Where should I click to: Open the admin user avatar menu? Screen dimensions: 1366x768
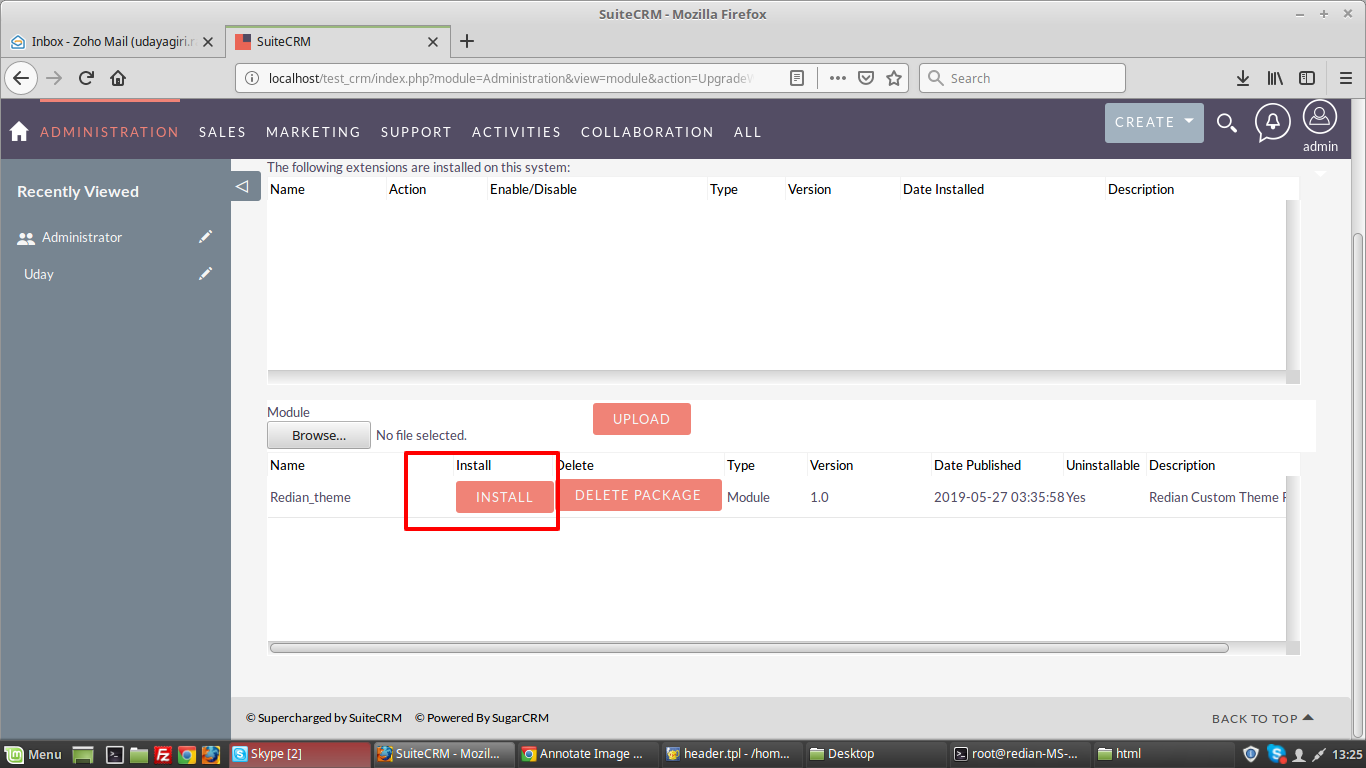[x=1320, y=118]
